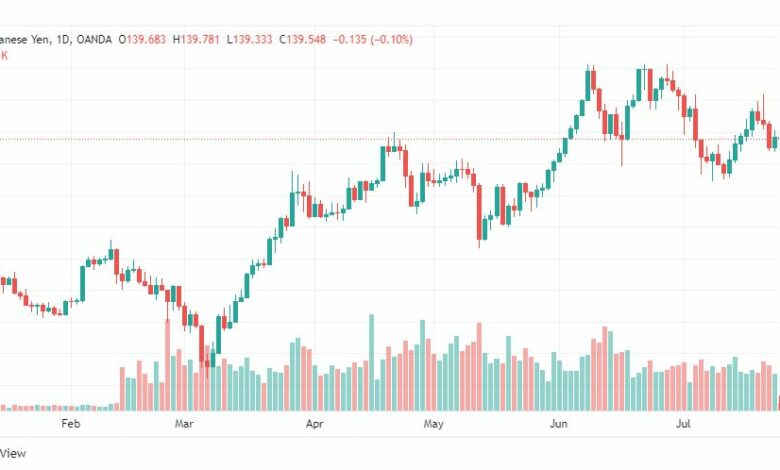
Task: Click the Japanese Yen 1D OANDA symbol title
Action: click(56, 39)
